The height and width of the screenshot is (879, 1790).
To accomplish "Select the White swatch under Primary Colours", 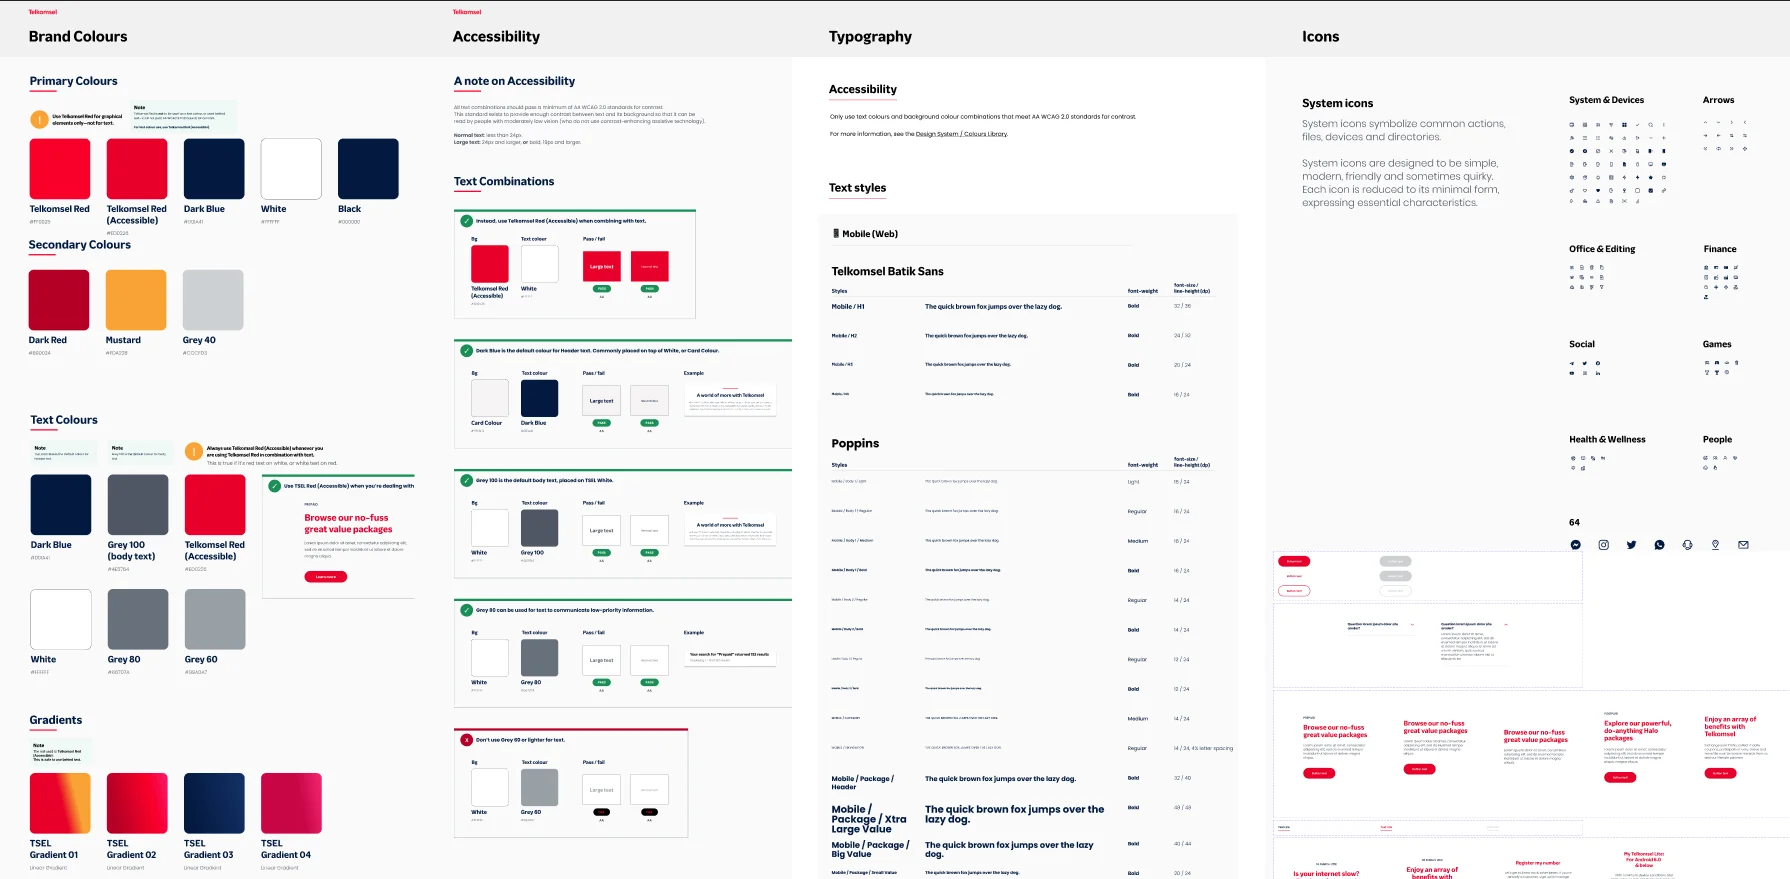I will point(291,169).
